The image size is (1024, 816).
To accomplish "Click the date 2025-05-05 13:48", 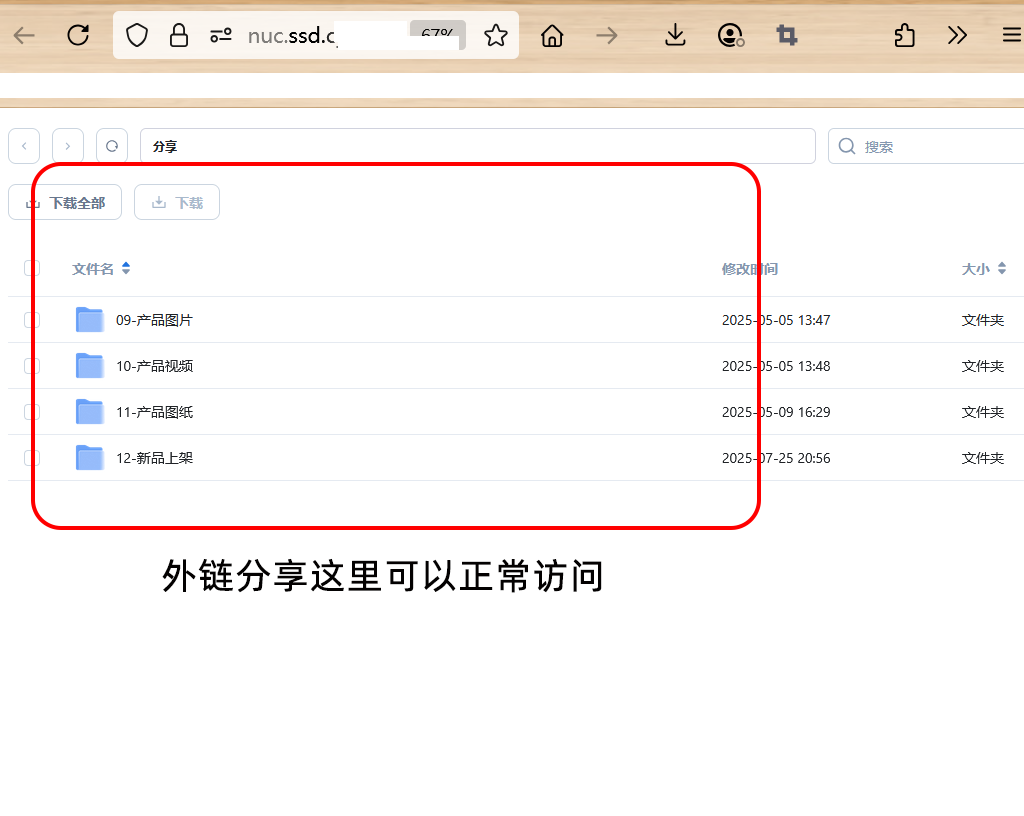I will 776,366.
